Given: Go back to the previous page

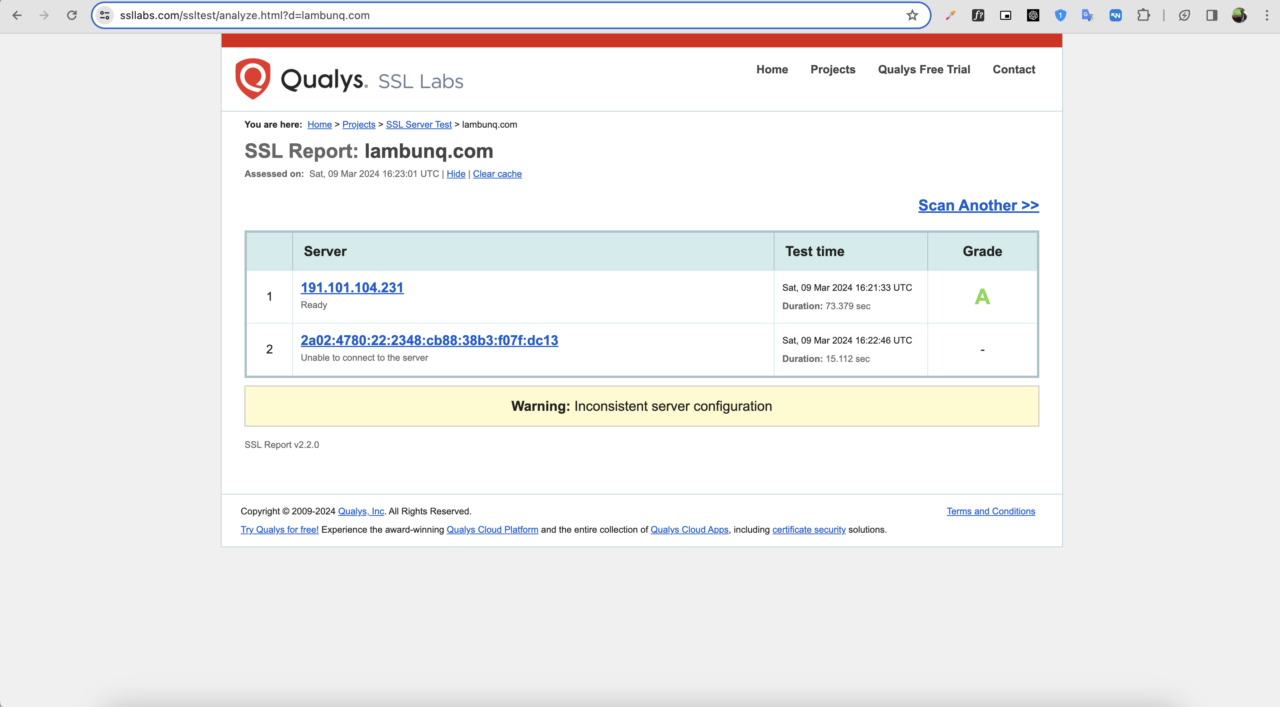Looking at the screenshot, I should coord(17,15).
